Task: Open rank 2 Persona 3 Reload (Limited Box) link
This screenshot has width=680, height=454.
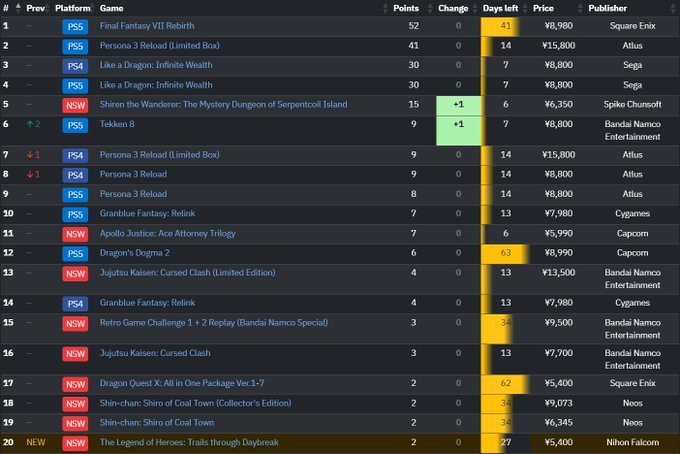Action: [160, 45]
